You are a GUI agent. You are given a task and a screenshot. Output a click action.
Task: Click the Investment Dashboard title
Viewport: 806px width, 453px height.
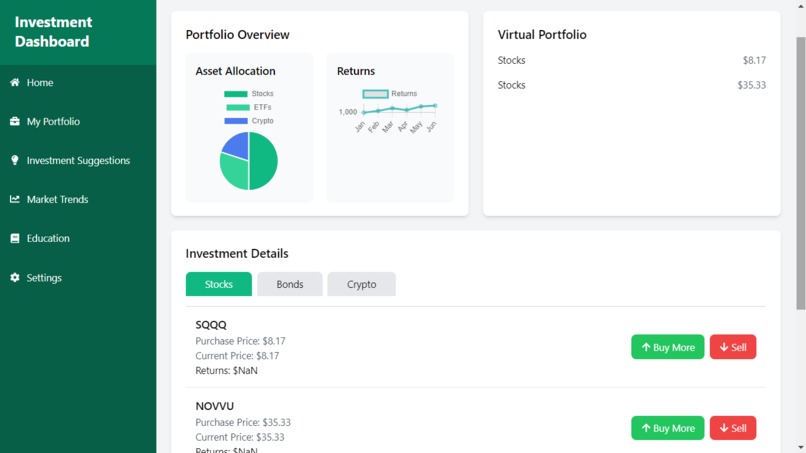(53, 32)
